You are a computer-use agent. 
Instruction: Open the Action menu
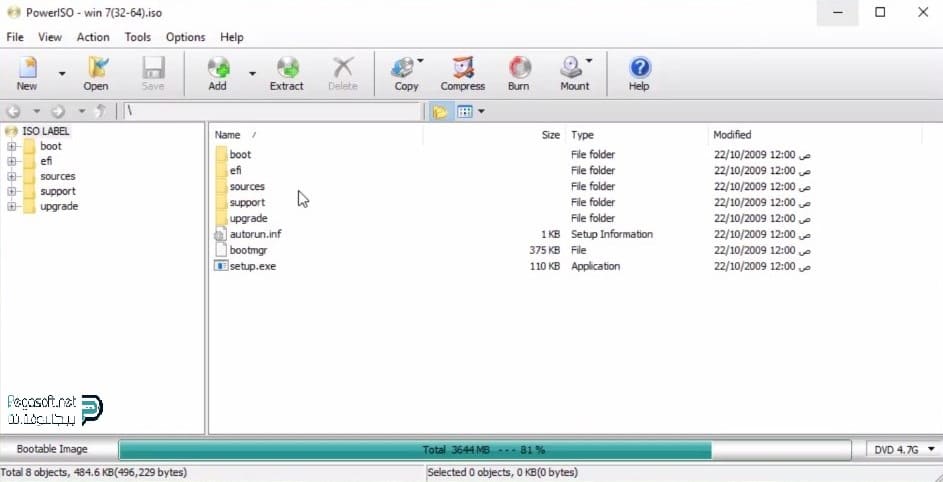(93, 37)
